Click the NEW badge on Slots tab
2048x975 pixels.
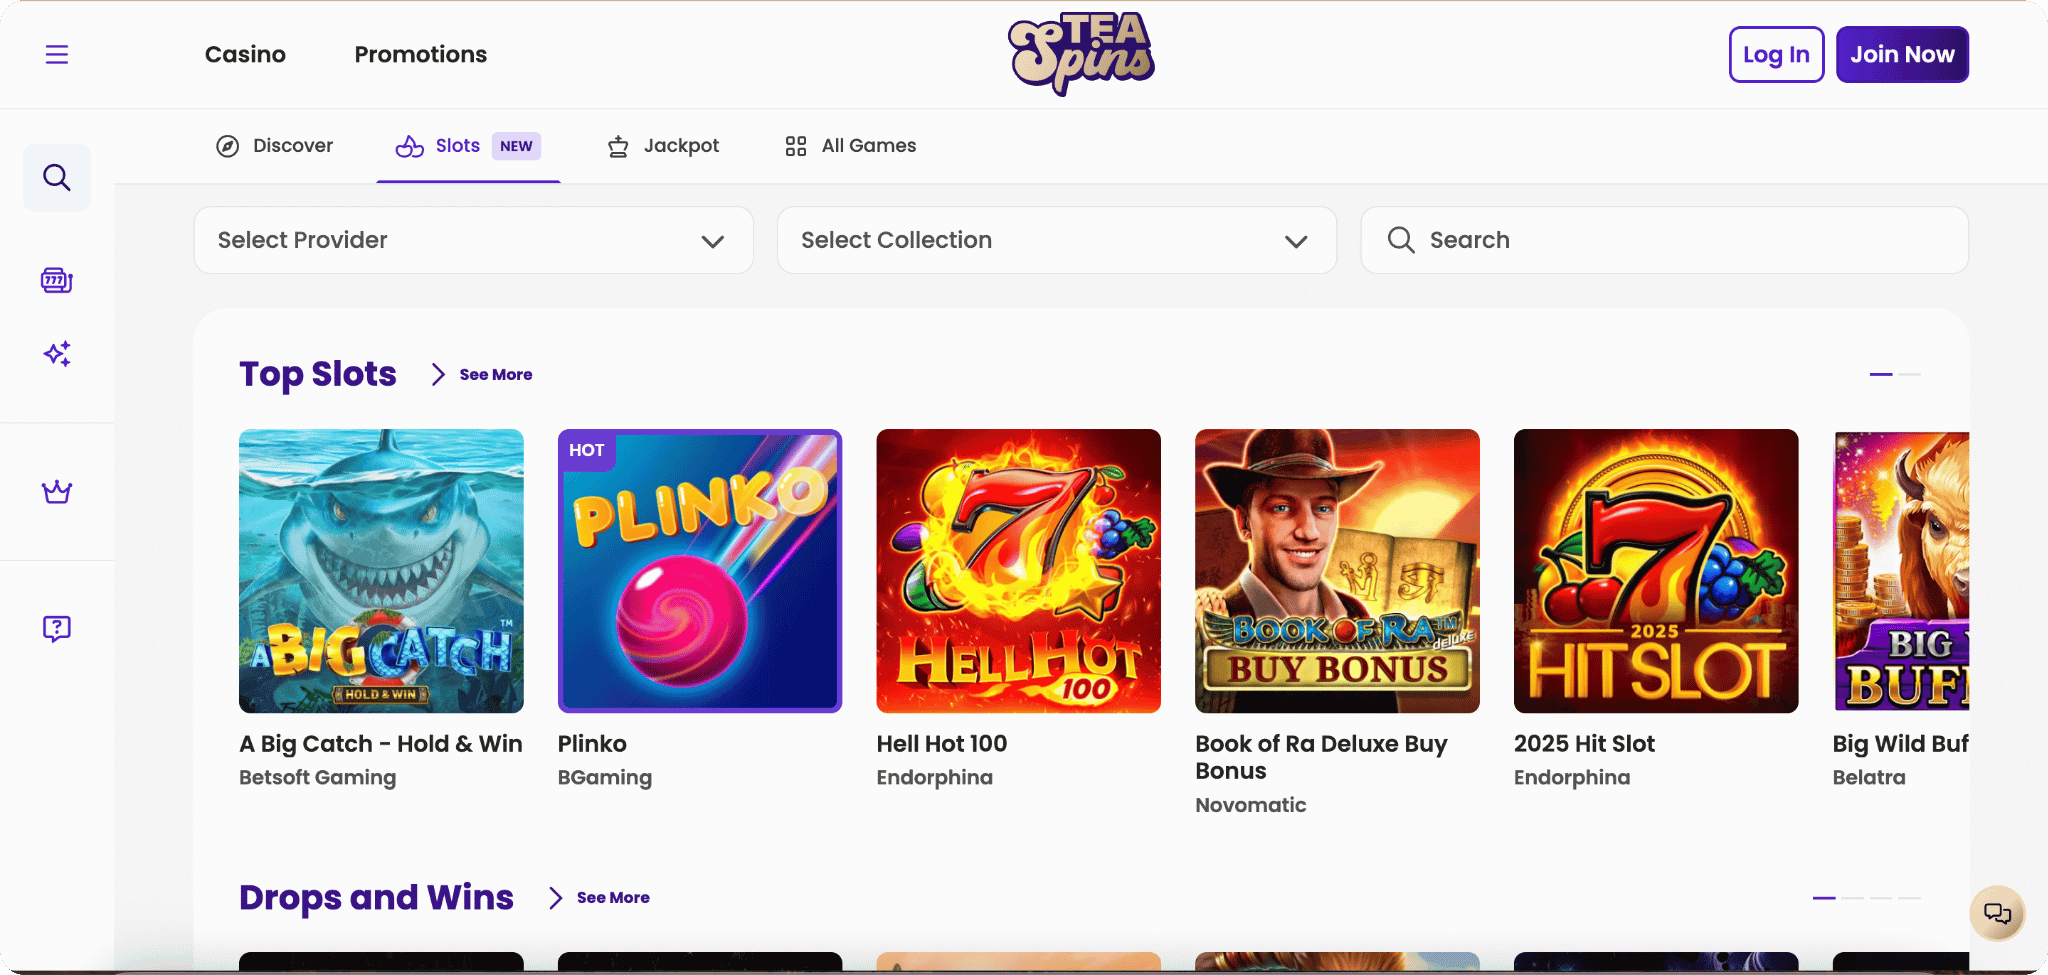pos(516,146)
